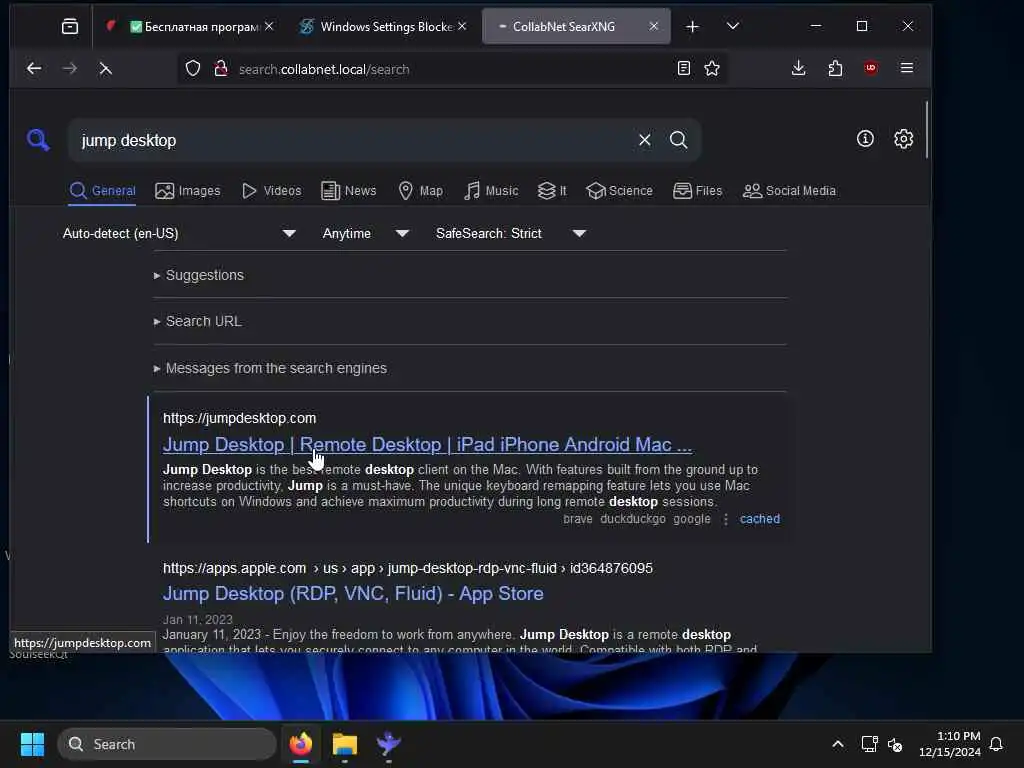1024x768 pixels.
Task: Open the uBlock Origin extension icon
Action: tap(871, 69)
